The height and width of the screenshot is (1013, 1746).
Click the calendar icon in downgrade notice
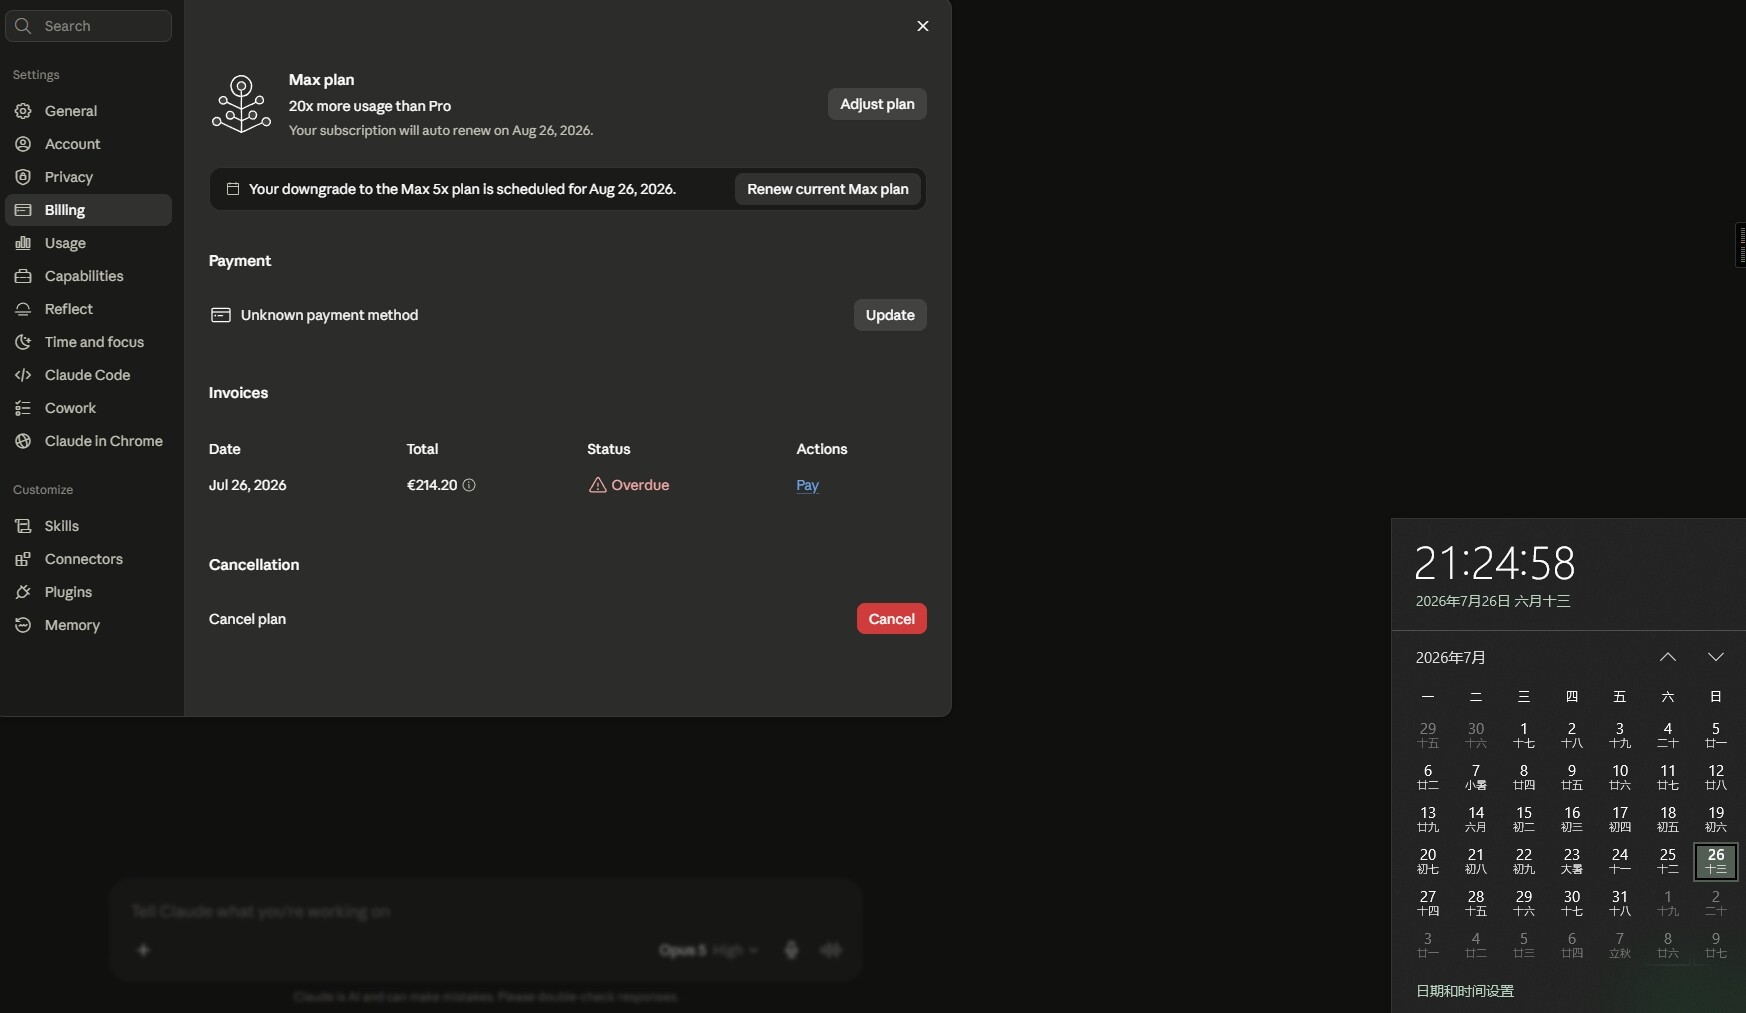pos(233,189)
